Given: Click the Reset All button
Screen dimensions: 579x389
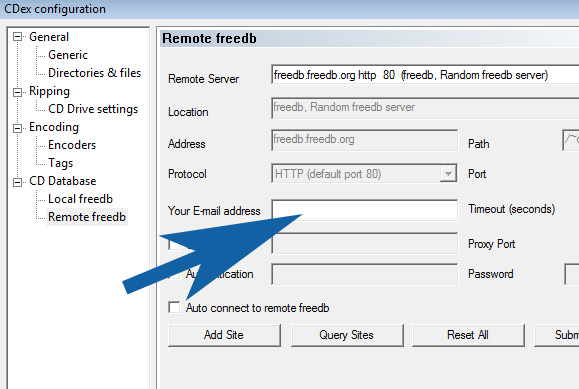Looking at the screenshot, I should click(468, 335).
